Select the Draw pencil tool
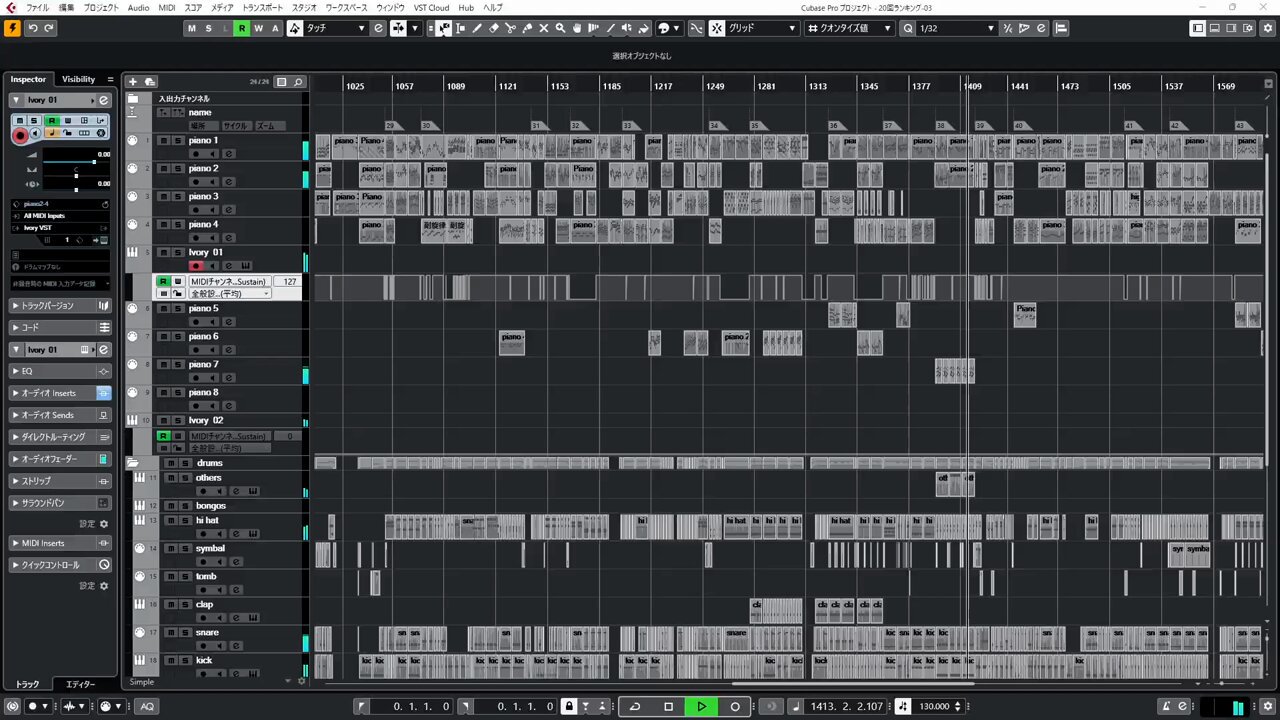 pos(477,28)
